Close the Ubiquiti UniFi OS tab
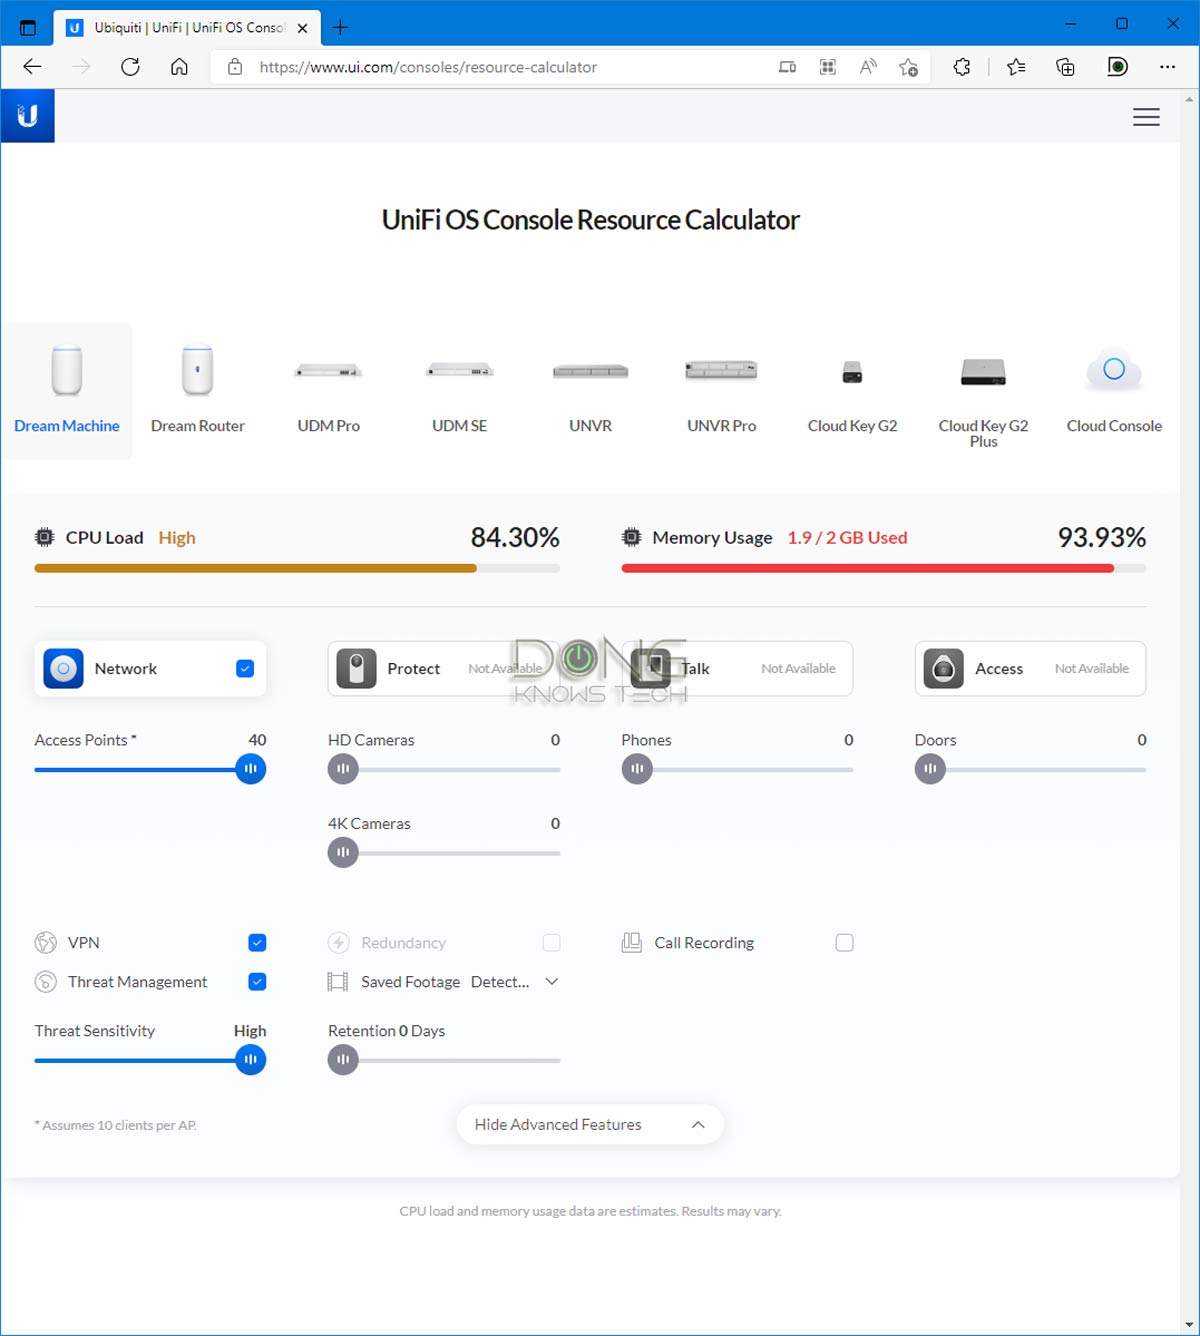Screen dimensions: 1200x1336 click(x=302, y=28)
